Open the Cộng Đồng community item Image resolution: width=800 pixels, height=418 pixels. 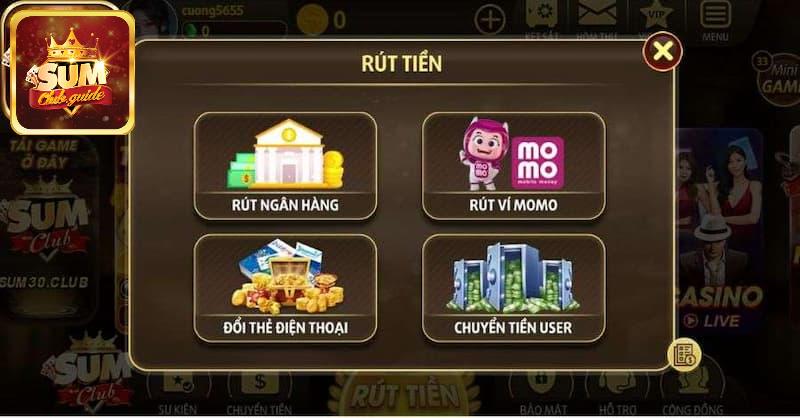[x=692, y=394]
